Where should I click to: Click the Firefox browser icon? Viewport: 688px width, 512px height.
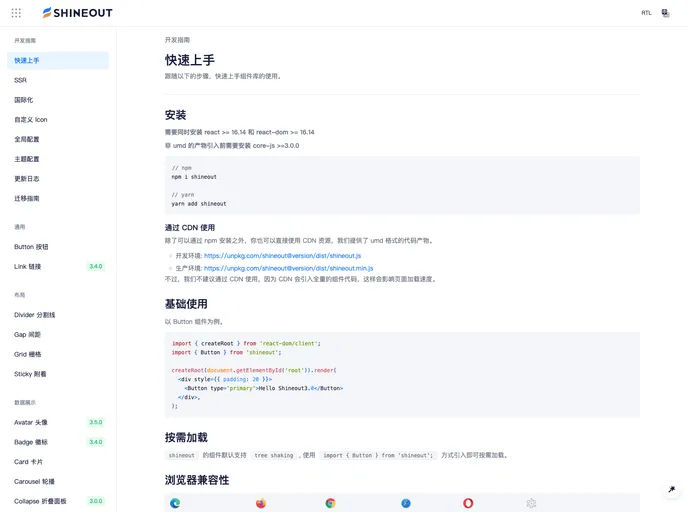pyautogui.click(x=261, y=503)
